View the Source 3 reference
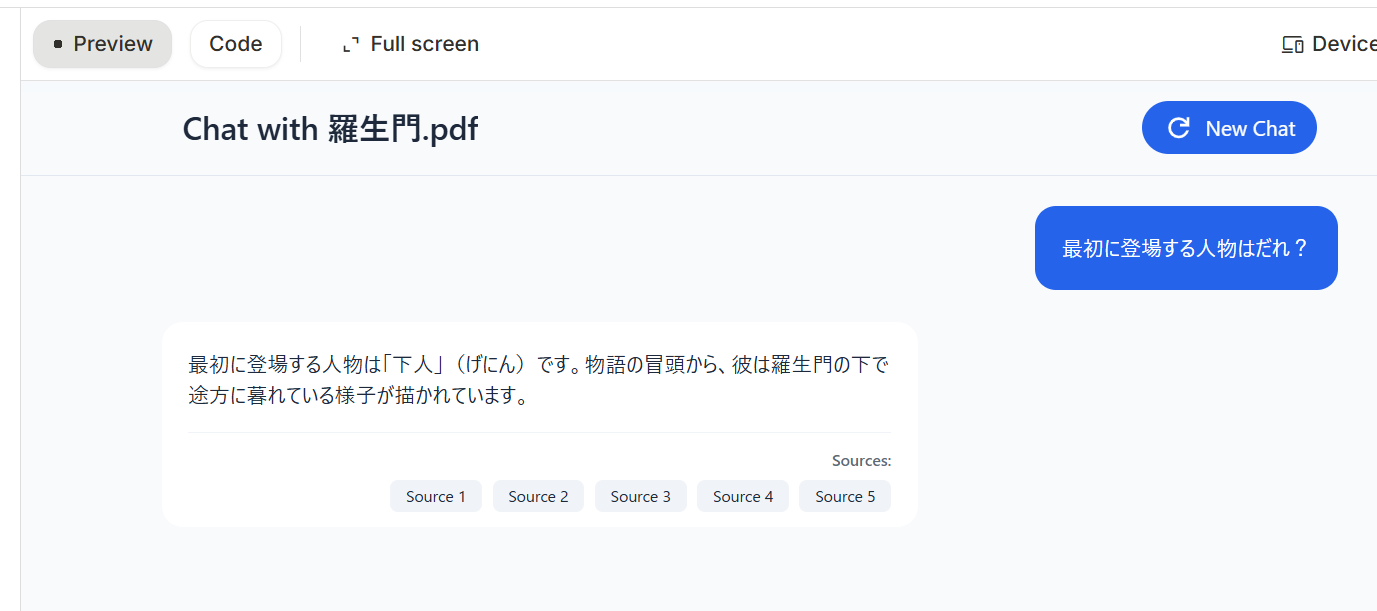Screen dimensions: 1377x611 640,496
